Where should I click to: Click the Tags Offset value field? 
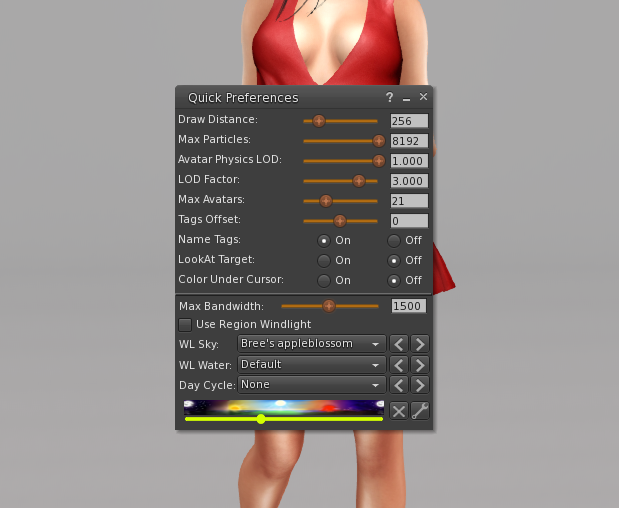(409, 221)
